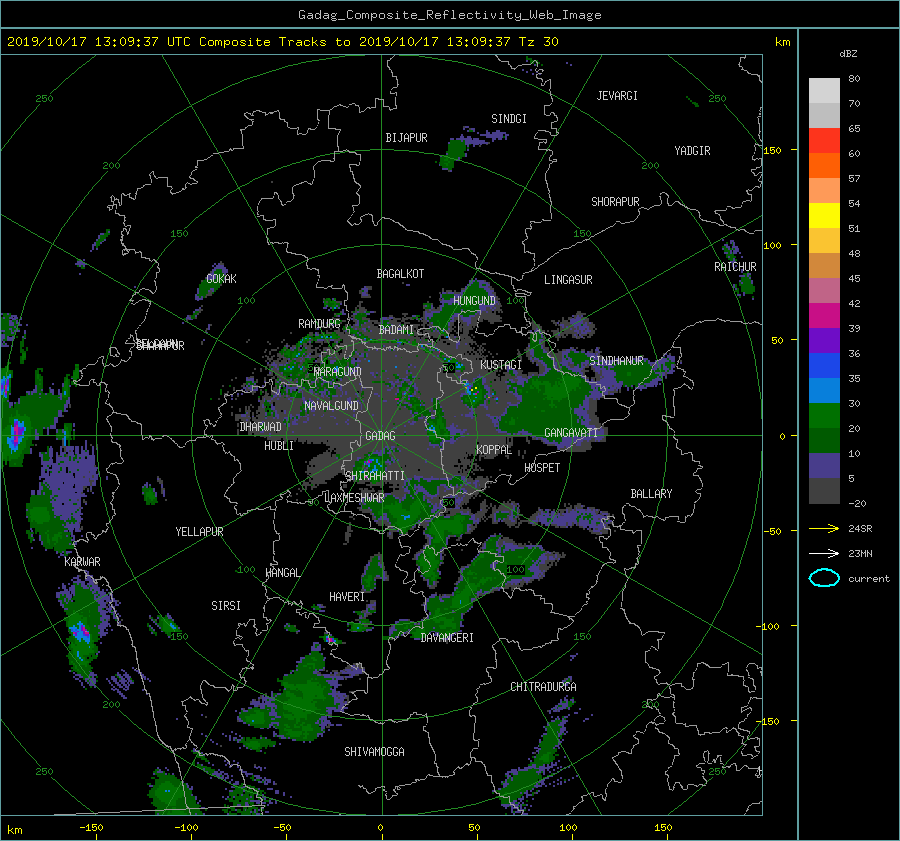This screenshot has height=841, width=900.
Task: Click the white 23MN track arrow icon
Action: (x=824, y=553)
